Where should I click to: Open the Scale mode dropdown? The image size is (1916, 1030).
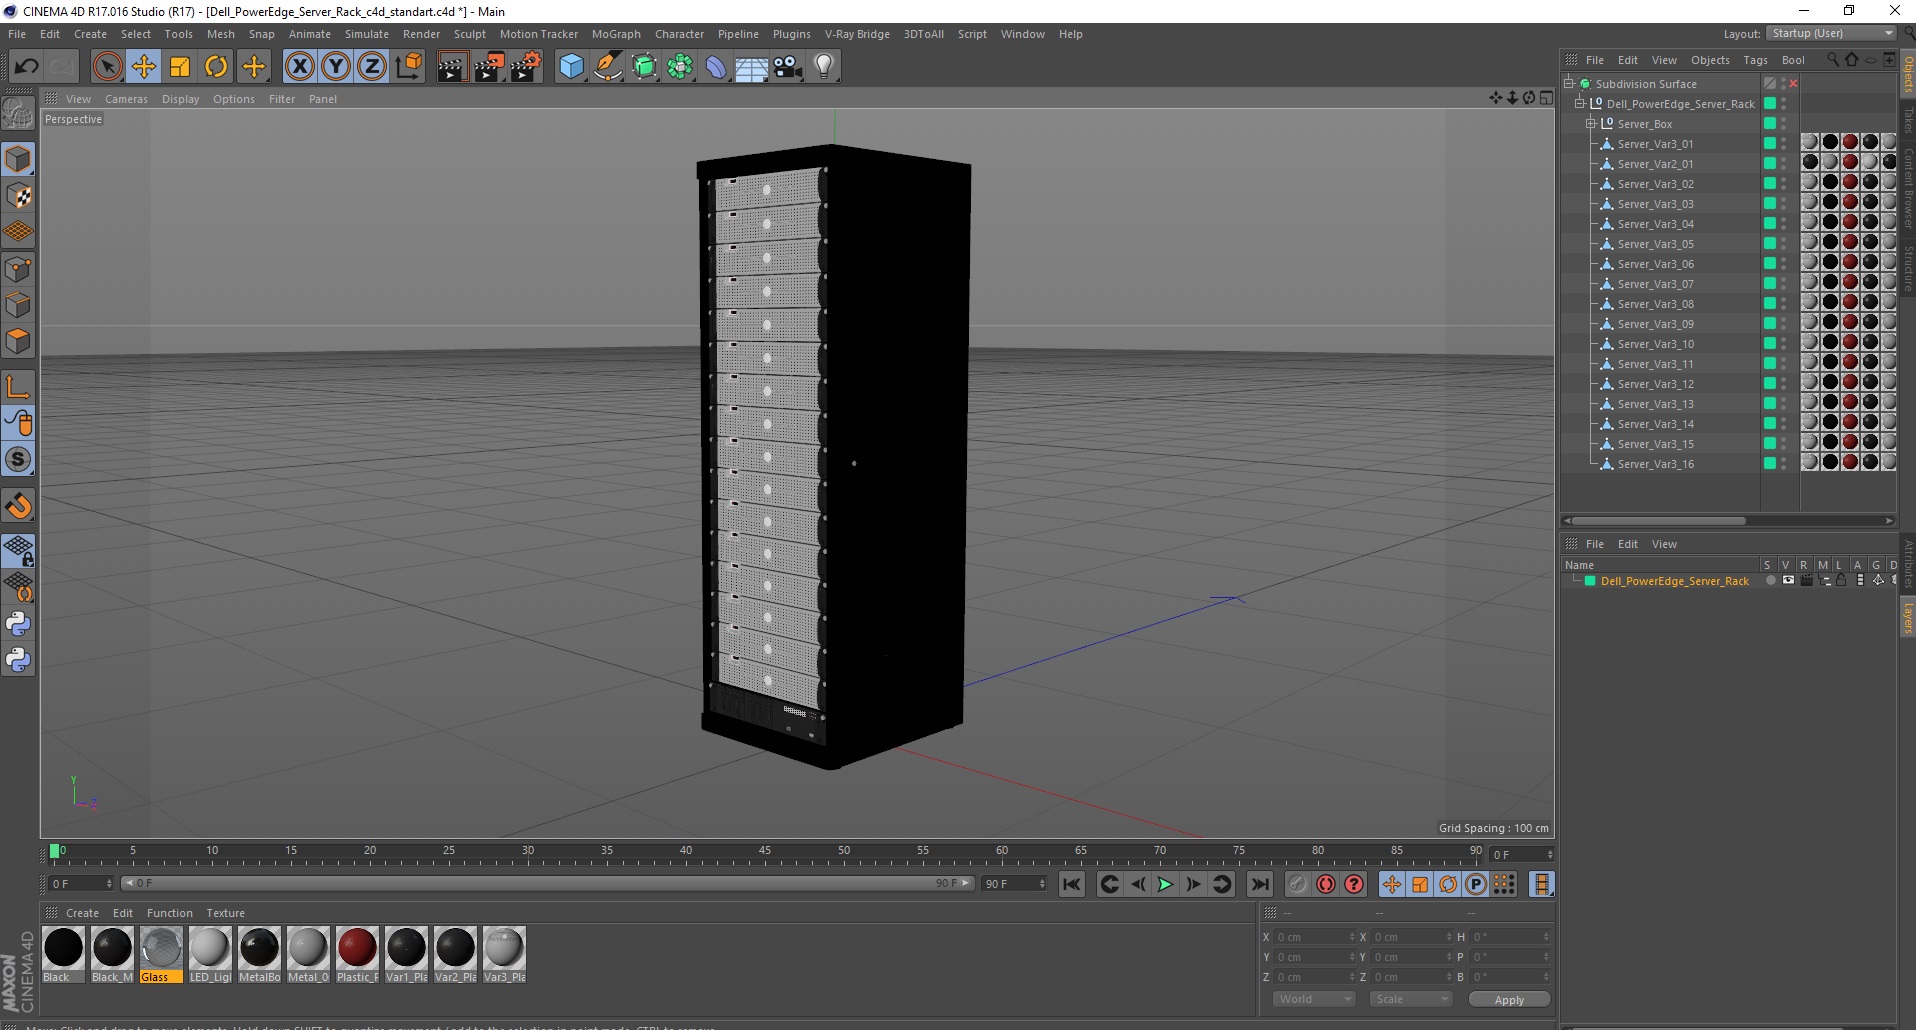[x=1410, y=999]
